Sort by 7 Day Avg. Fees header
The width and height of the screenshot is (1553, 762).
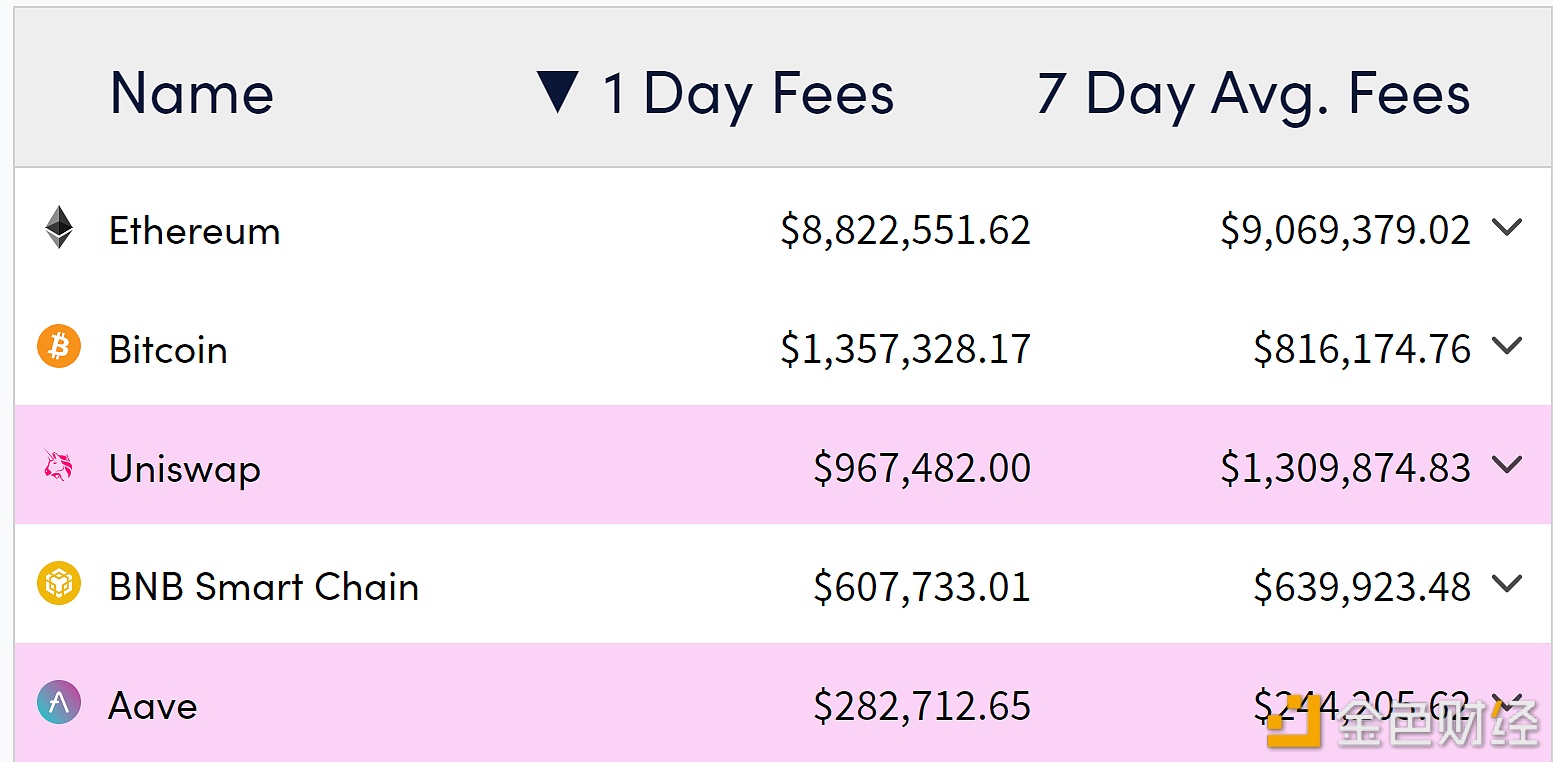[x=1253, y=94]
